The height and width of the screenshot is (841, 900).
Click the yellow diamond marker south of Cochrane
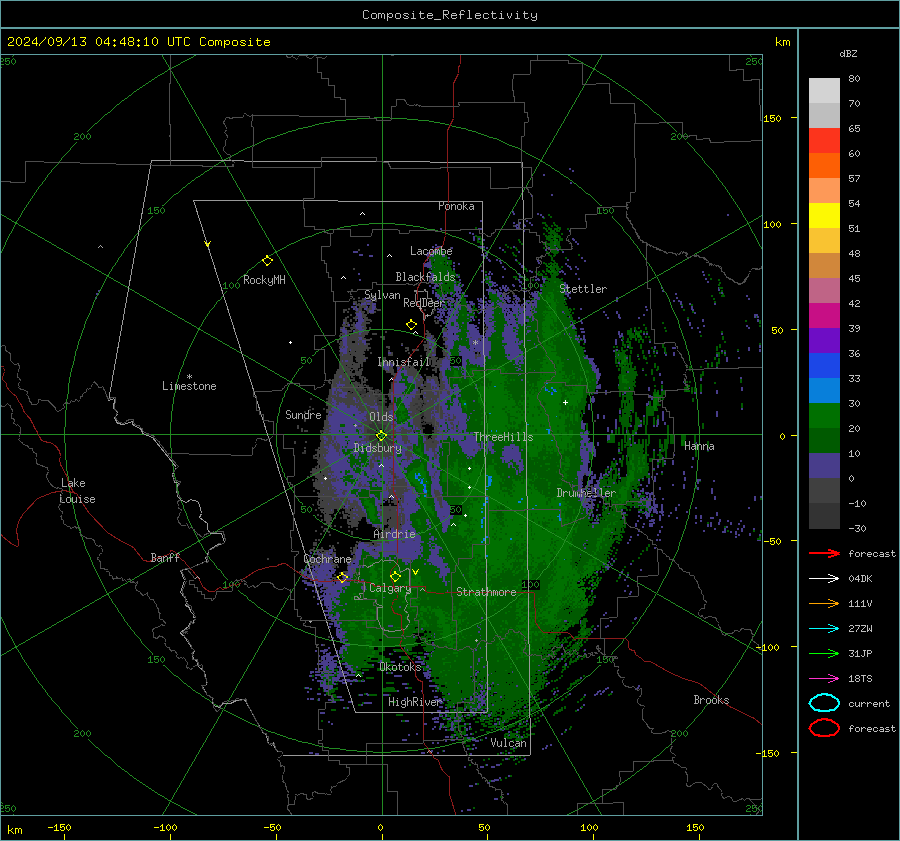click(x=343, y=577)
